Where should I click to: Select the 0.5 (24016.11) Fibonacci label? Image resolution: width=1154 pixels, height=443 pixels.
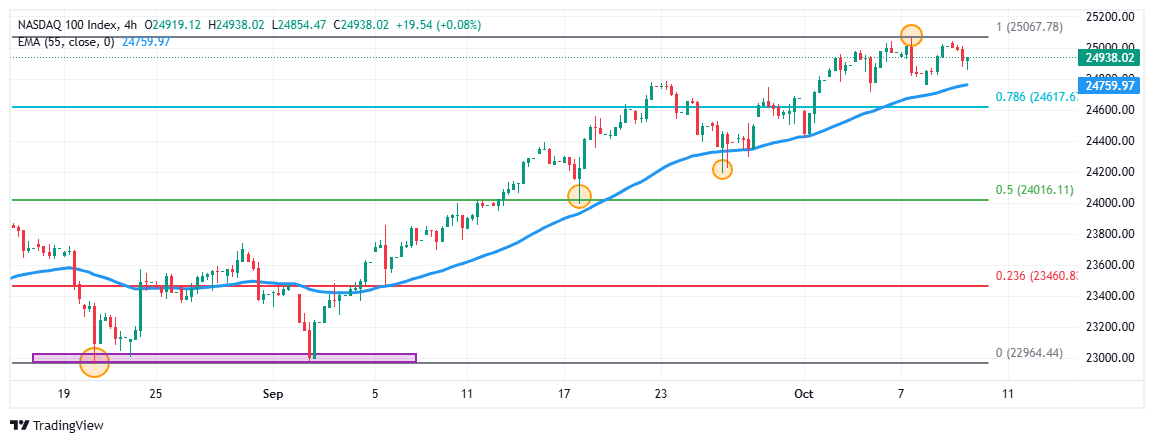point(1034,190)
